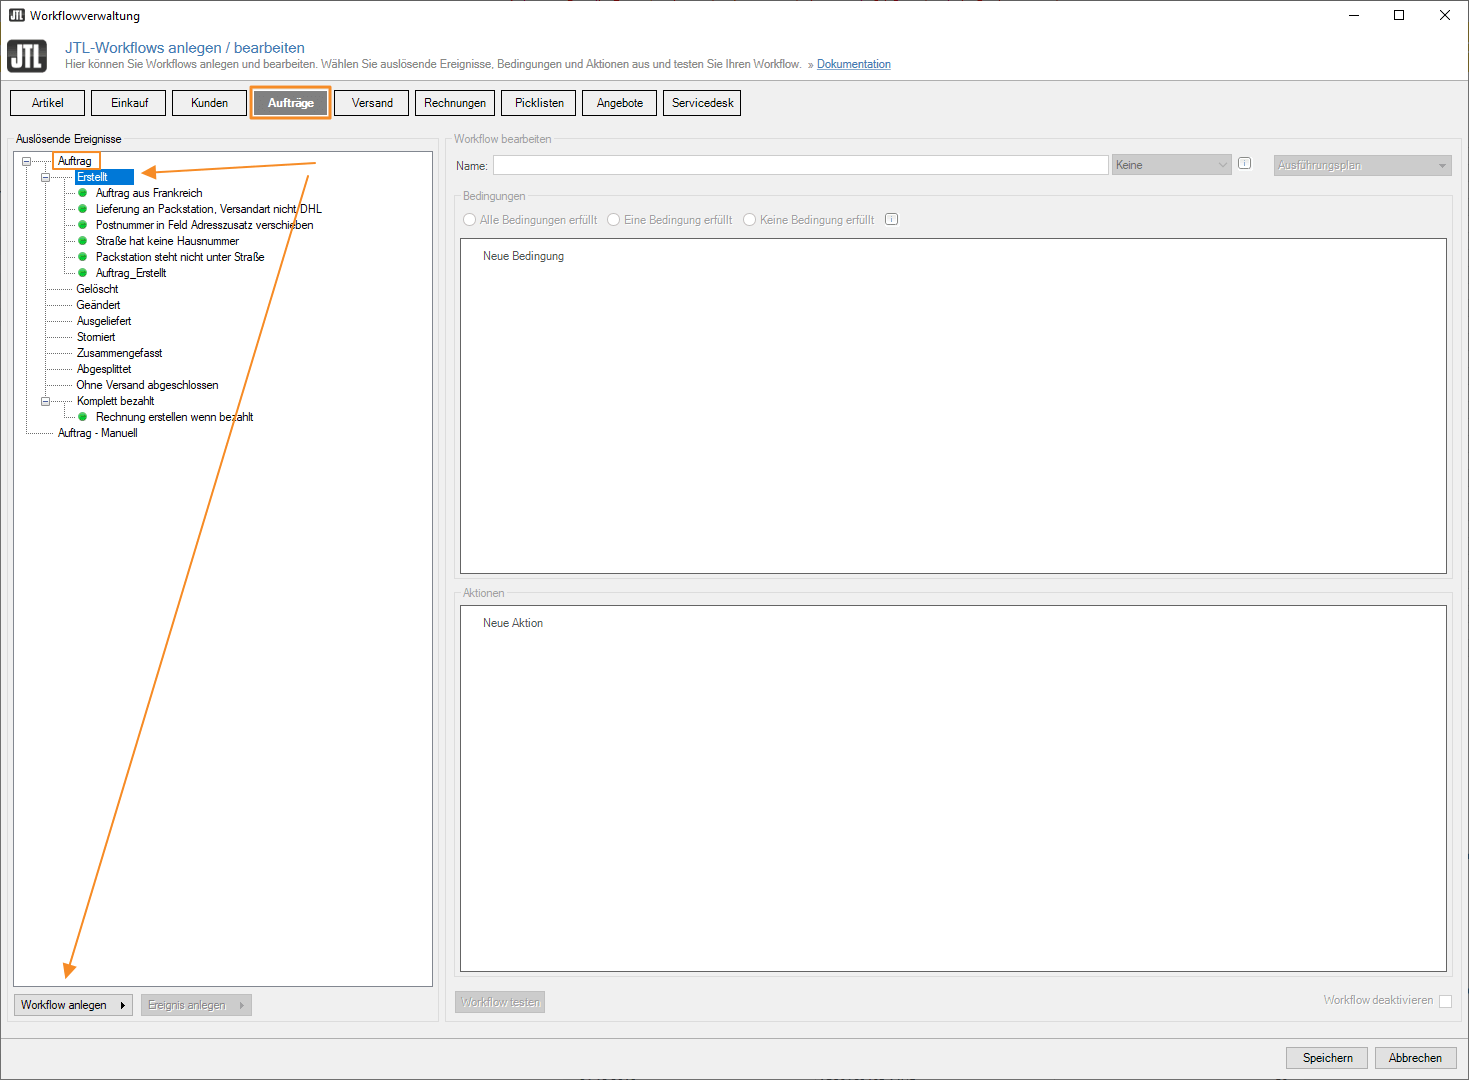Screen dimensions: 1469x1080
Task: Select the Storniert event
Action: click(x=96, y=337)
